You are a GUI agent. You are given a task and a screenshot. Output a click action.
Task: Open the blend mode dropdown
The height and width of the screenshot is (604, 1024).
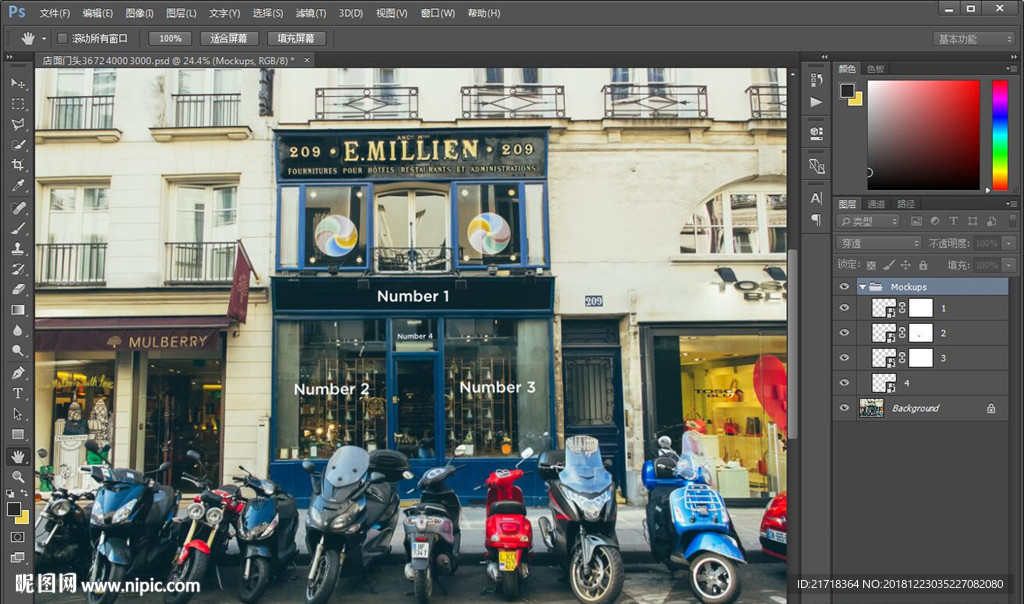879,243
